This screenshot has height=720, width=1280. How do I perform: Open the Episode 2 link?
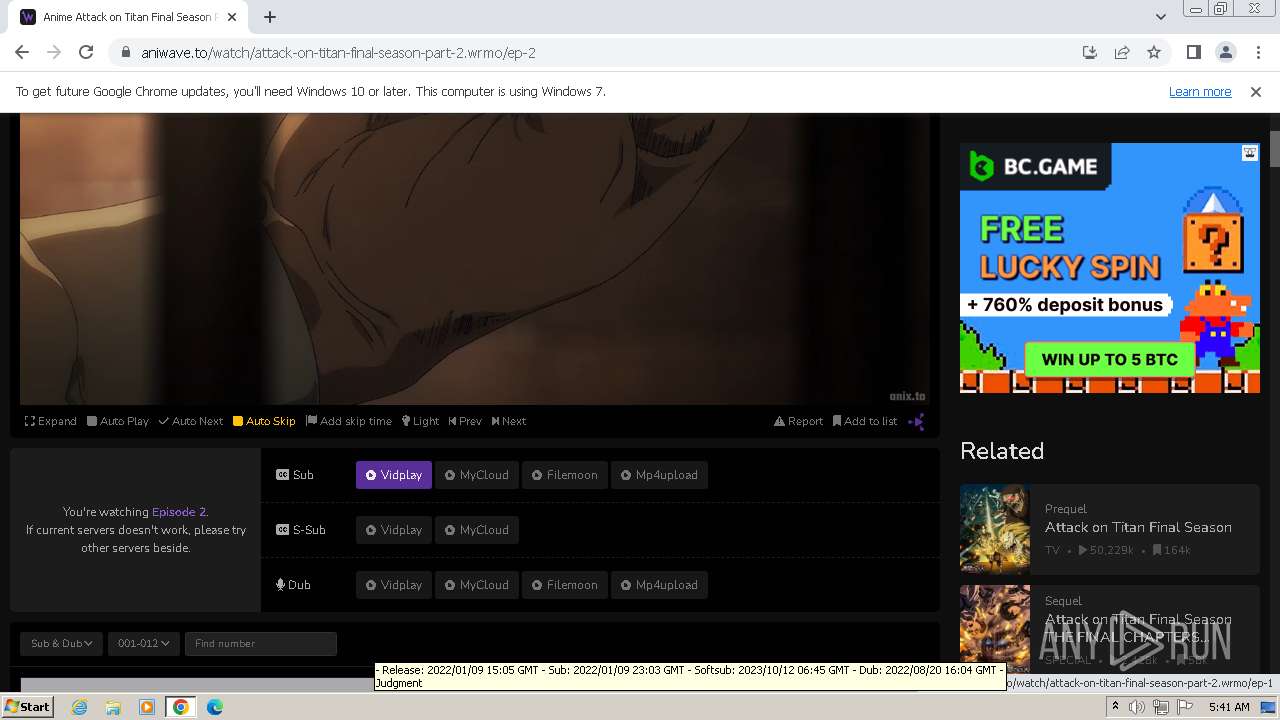tap(179, 512)
